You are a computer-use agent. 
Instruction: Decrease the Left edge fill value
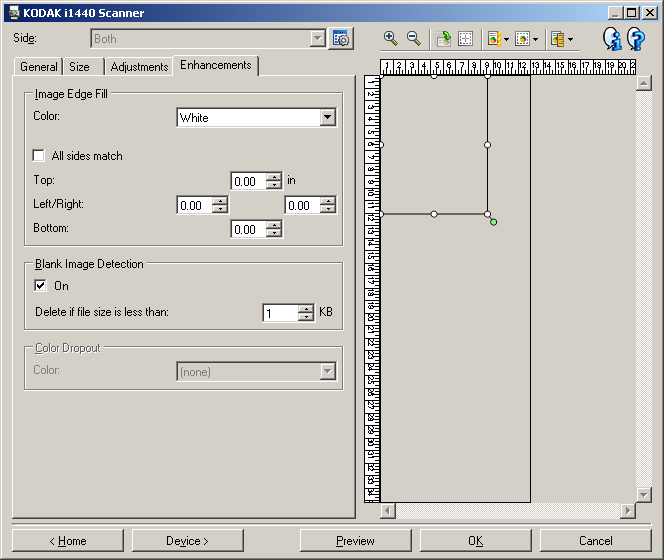click(220, 209)
